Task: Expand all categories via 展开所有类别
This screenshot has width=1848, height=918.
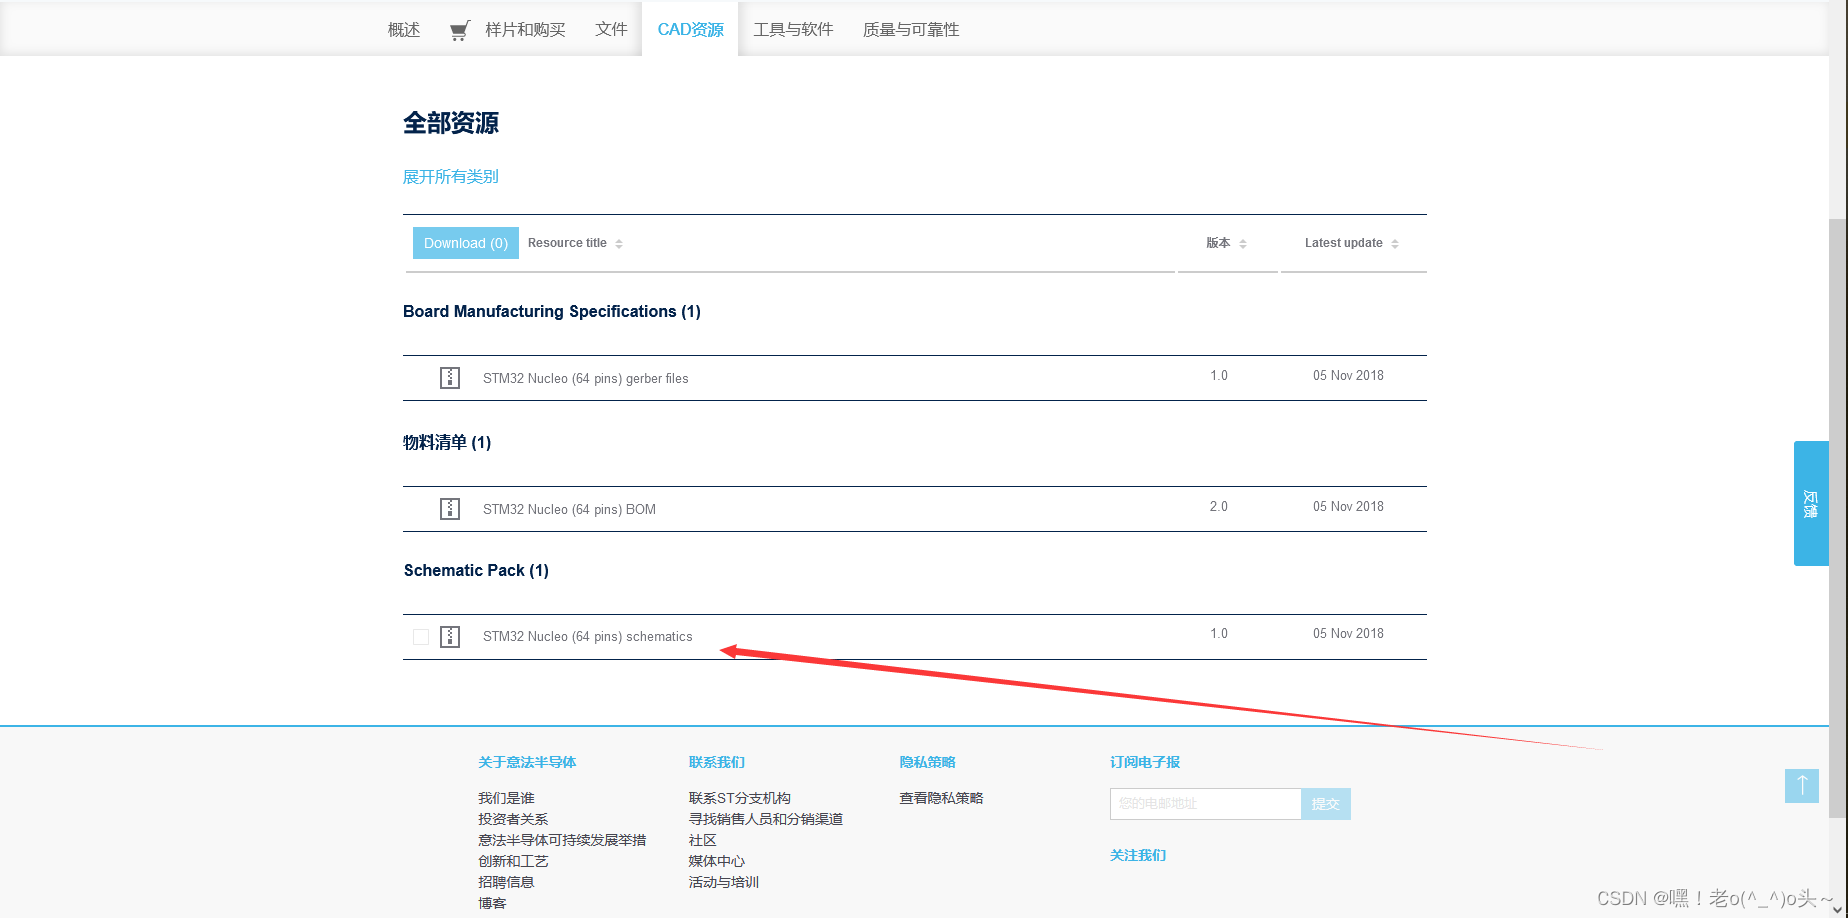Action: [x=450, y=177]
